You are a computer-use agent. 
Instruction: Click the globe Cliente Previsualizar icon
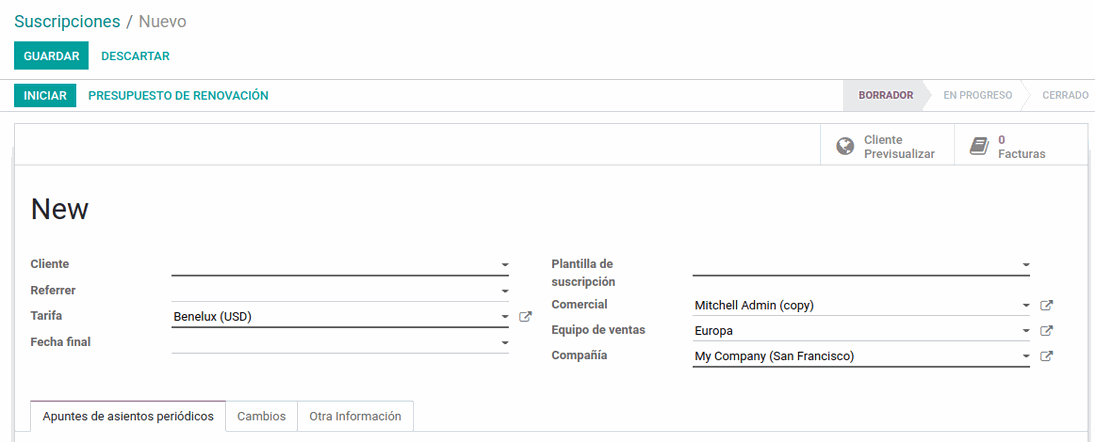coord(845,147)
